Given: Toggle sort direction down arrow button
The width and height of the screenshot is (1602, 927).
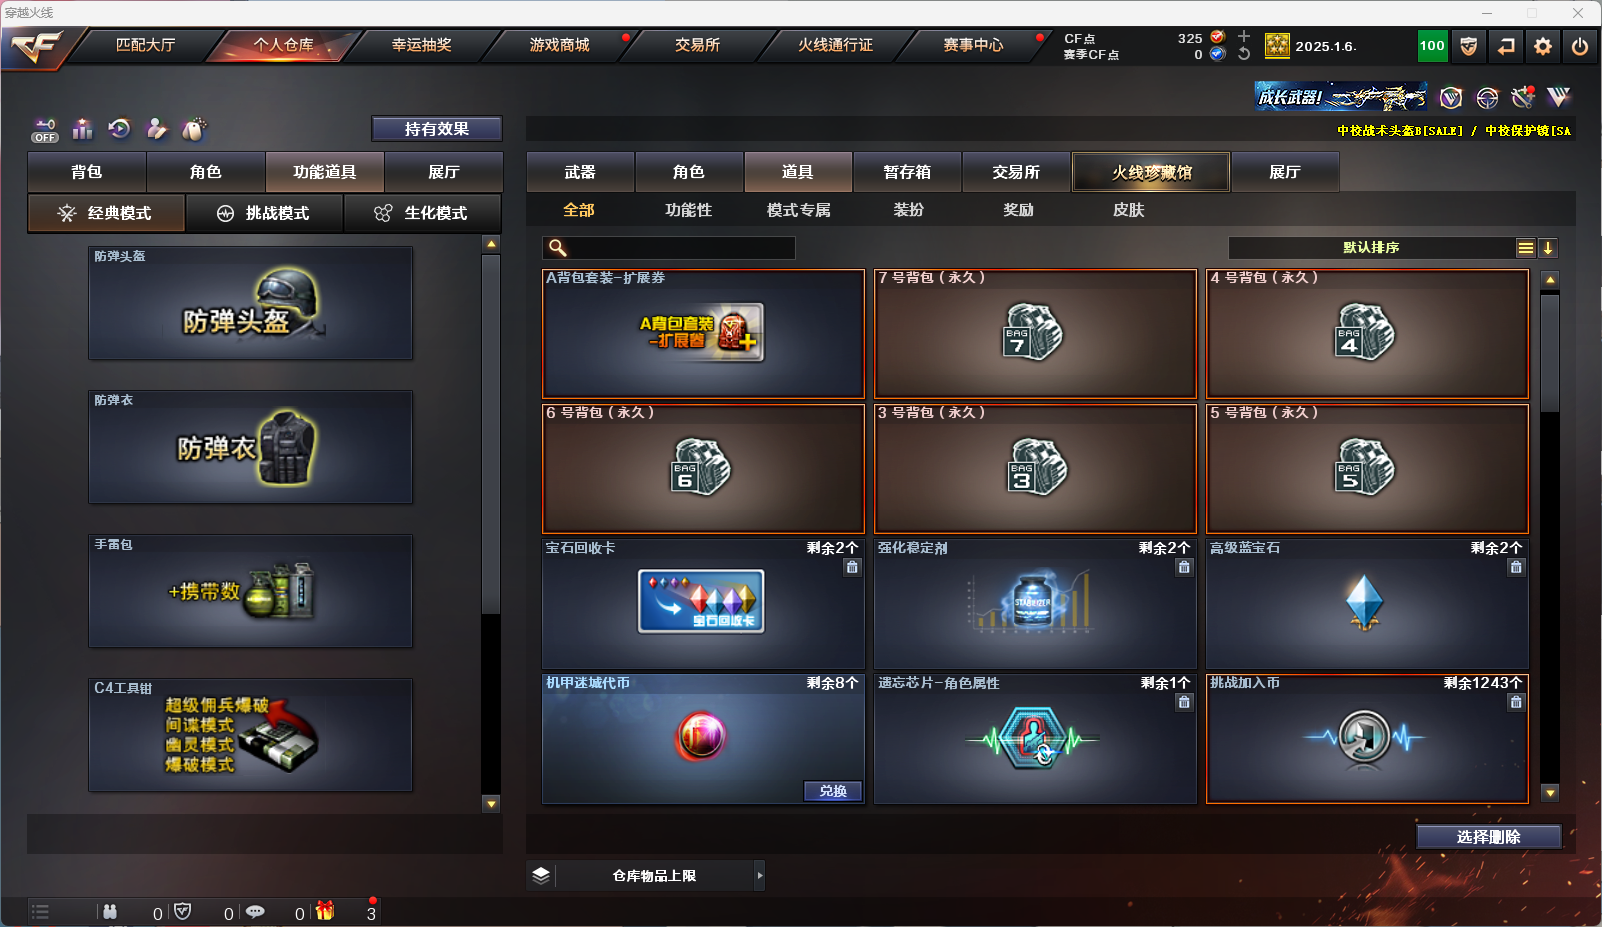Looking at the screenshot, I should (x=1548, y=248).
